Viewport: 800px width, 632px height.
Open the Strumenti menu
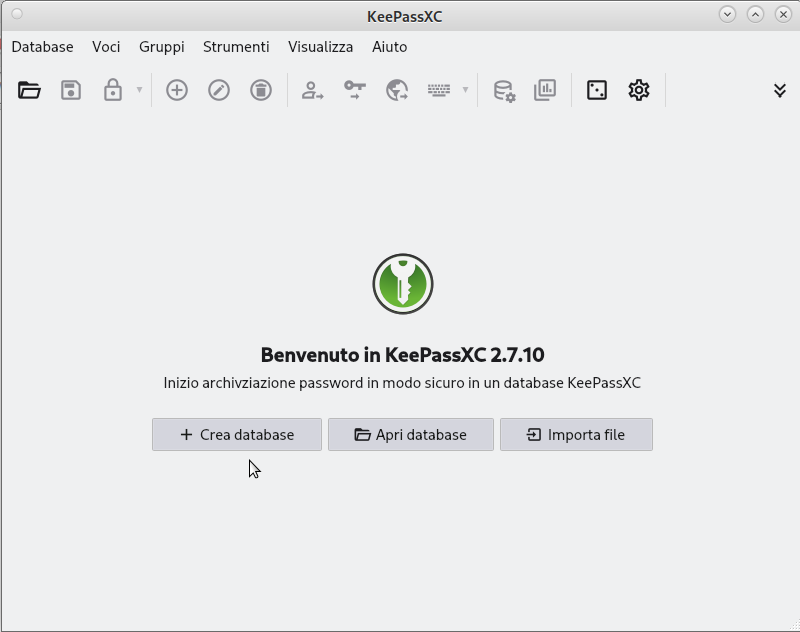pos(236,47)
